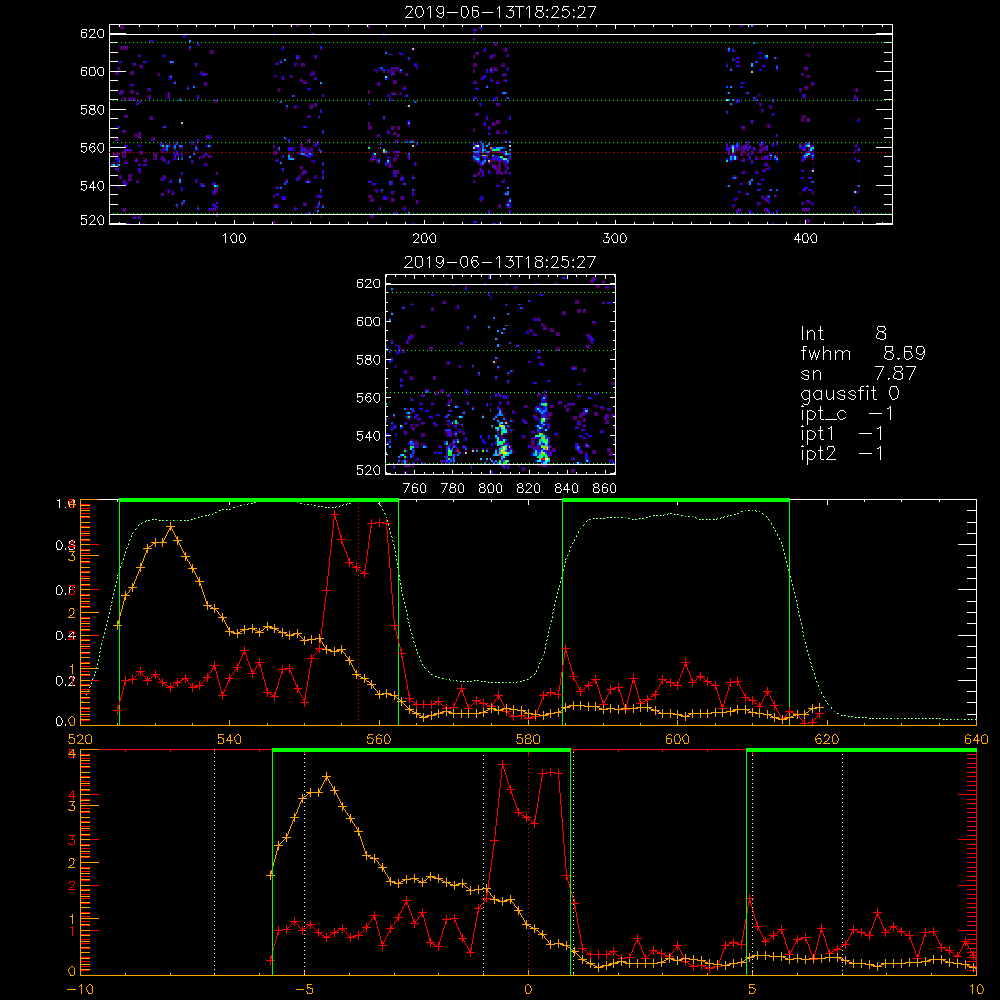Image resolution: width=1000 pixels, height=1000 pixels.
Task: Click y-axis label 540 on top spectrogram
Action: click(x=92, y=186)
